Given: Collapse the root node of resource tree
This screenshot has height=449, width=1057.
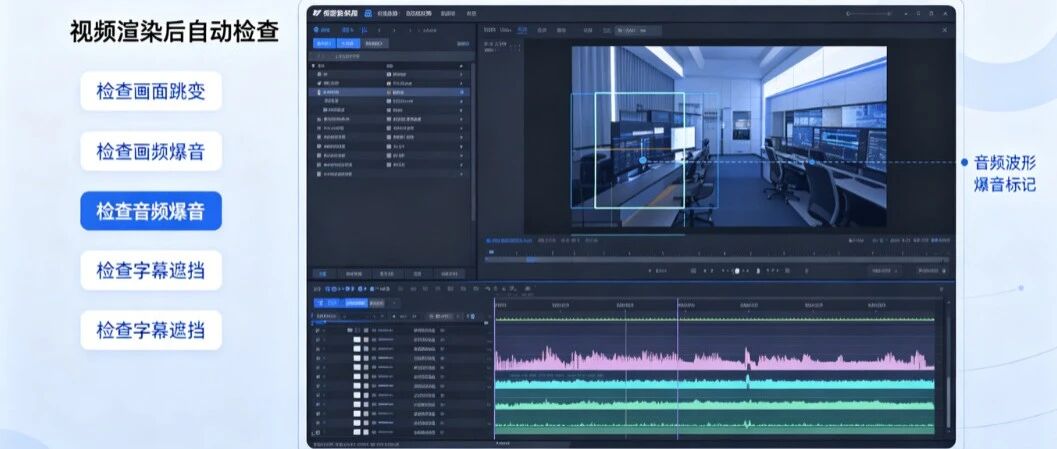Looking at the screenshot, I should pyautogui.click(x=313, y=65).
